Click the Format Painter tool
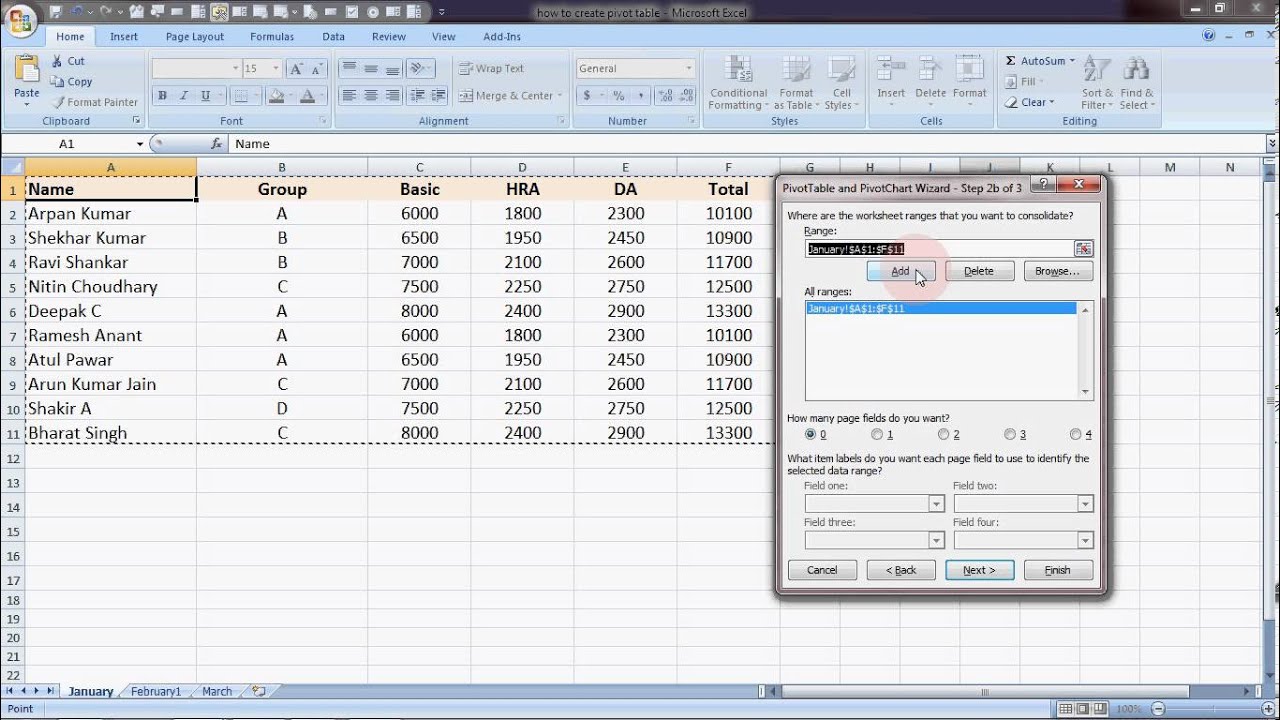The image size is (1280, 720). [94, 102]
